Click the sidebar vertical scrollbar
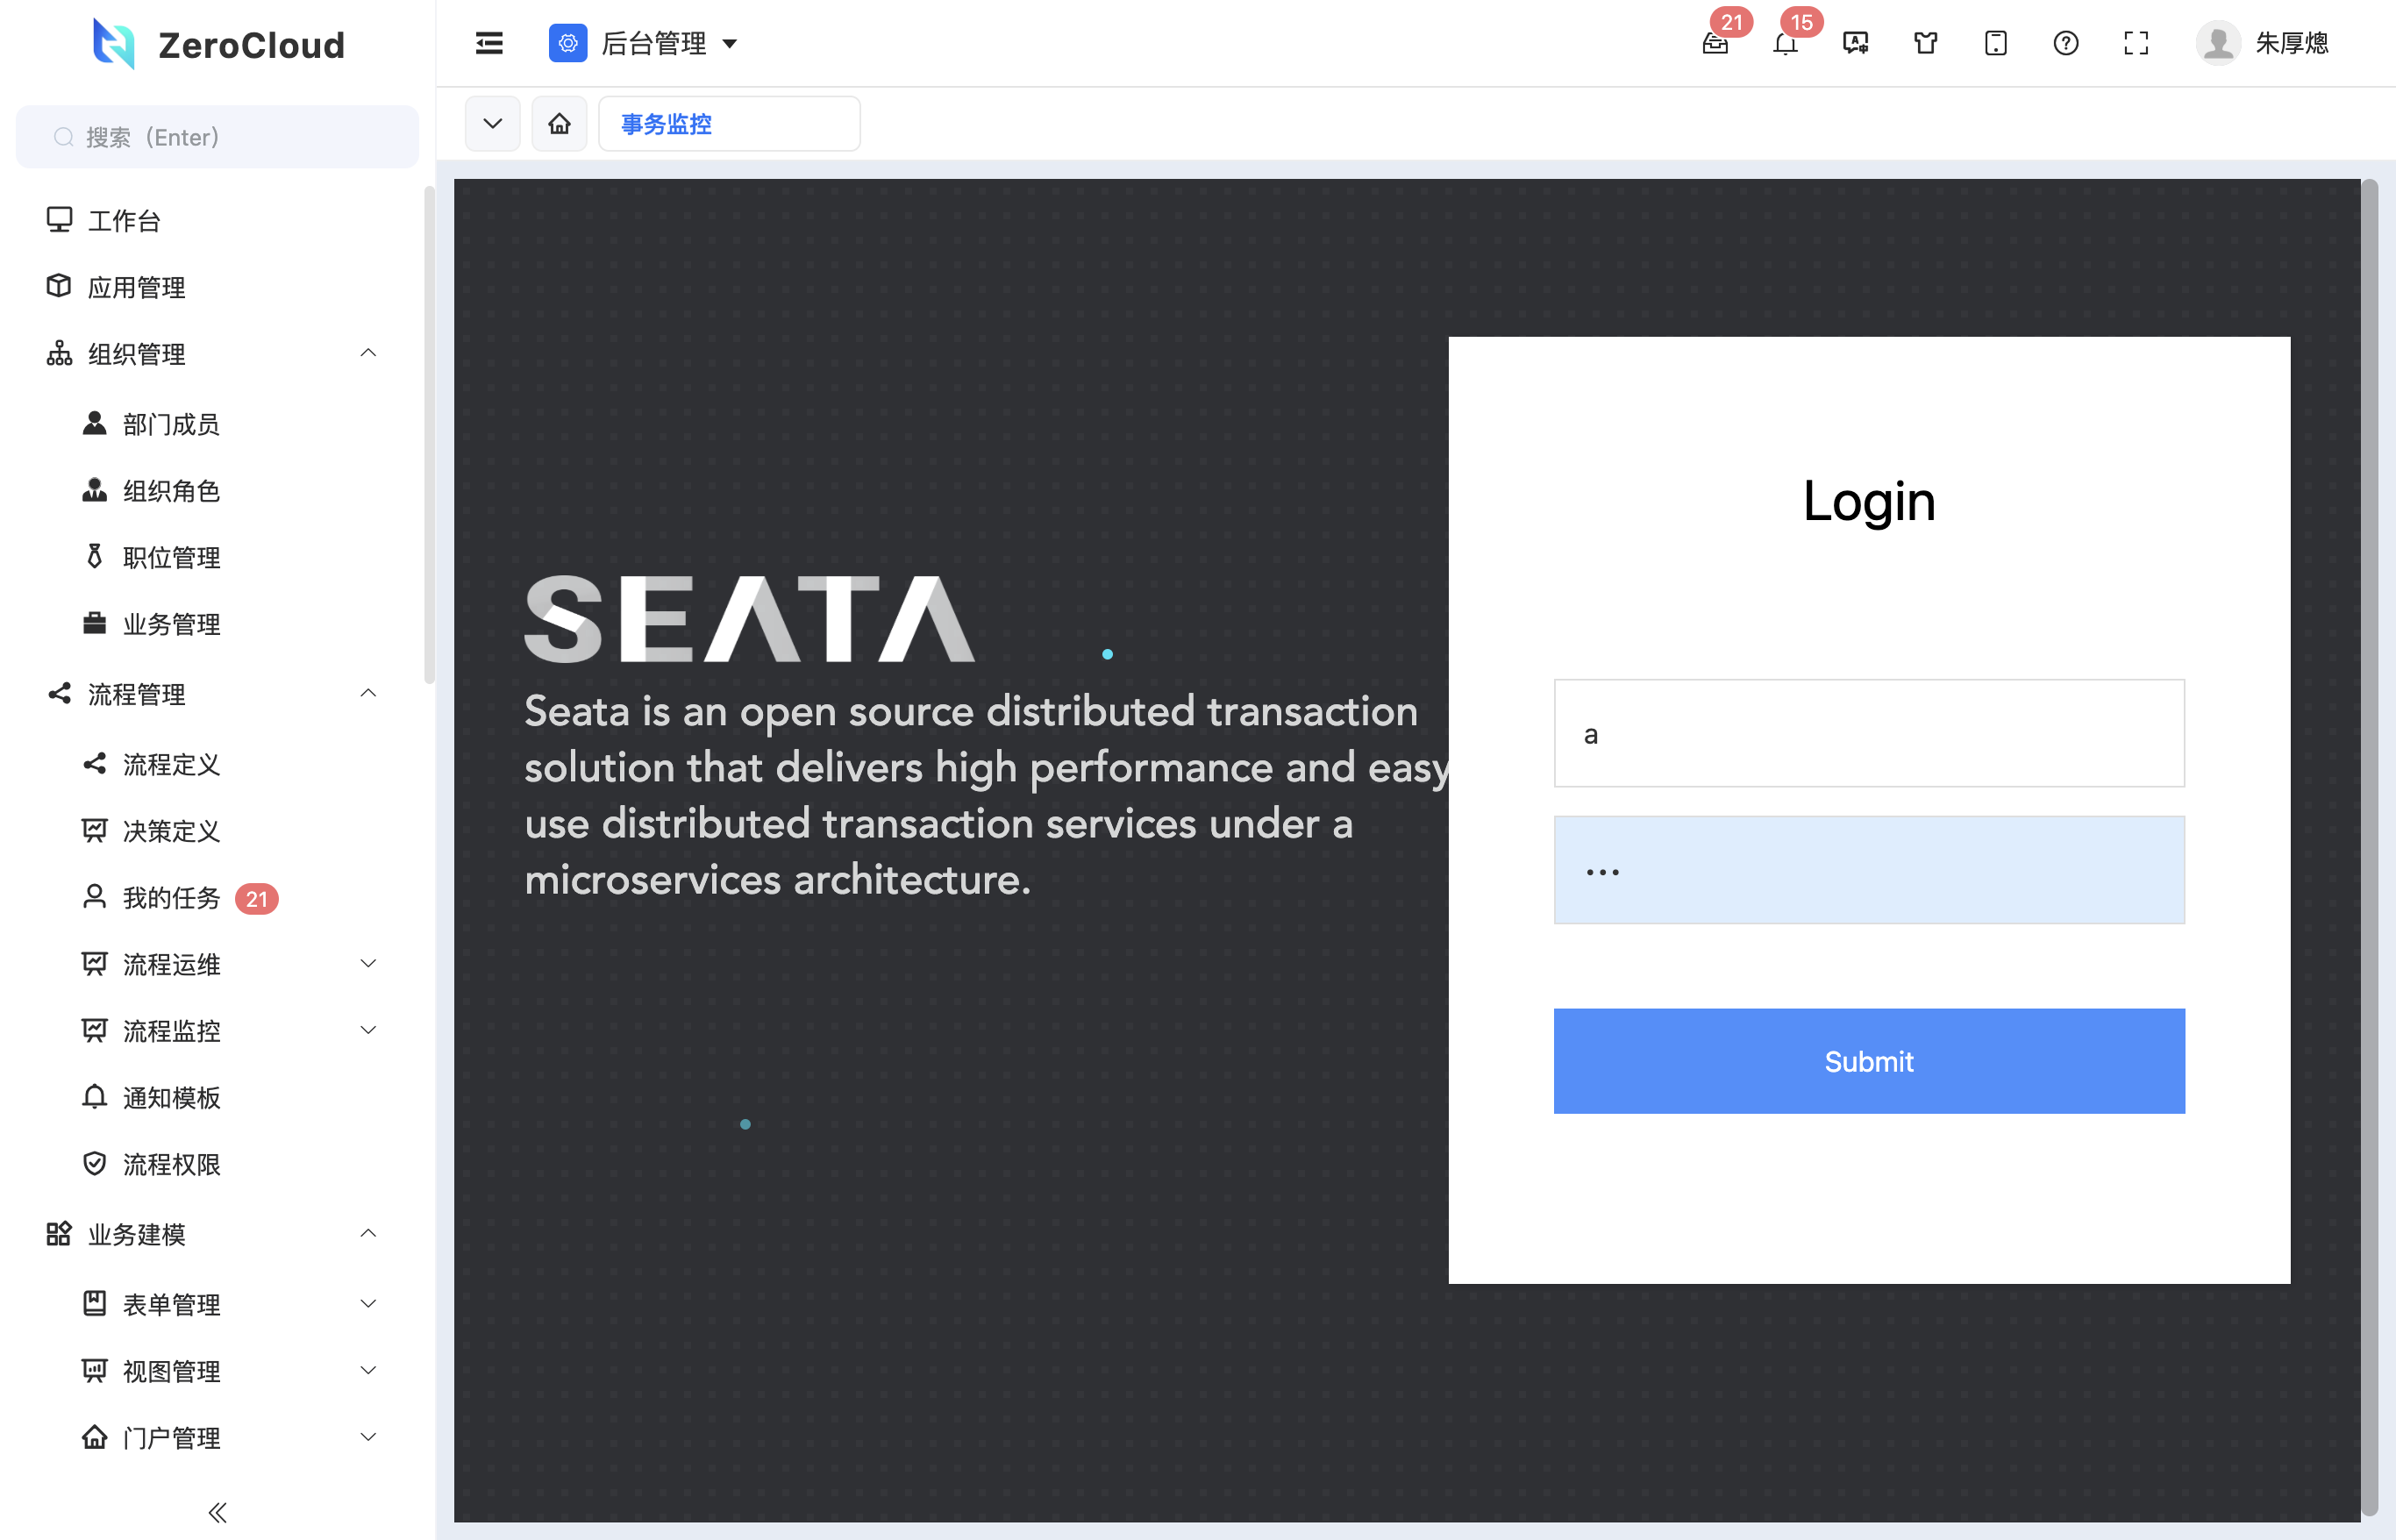The width and height of the screenshot is (2396, 1540). (429, 434)
